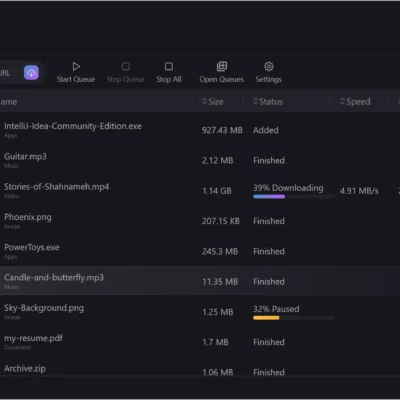Screen dimensions: 400x400
Task: Click the 32% Paused status text
Action: pos(276,309)
